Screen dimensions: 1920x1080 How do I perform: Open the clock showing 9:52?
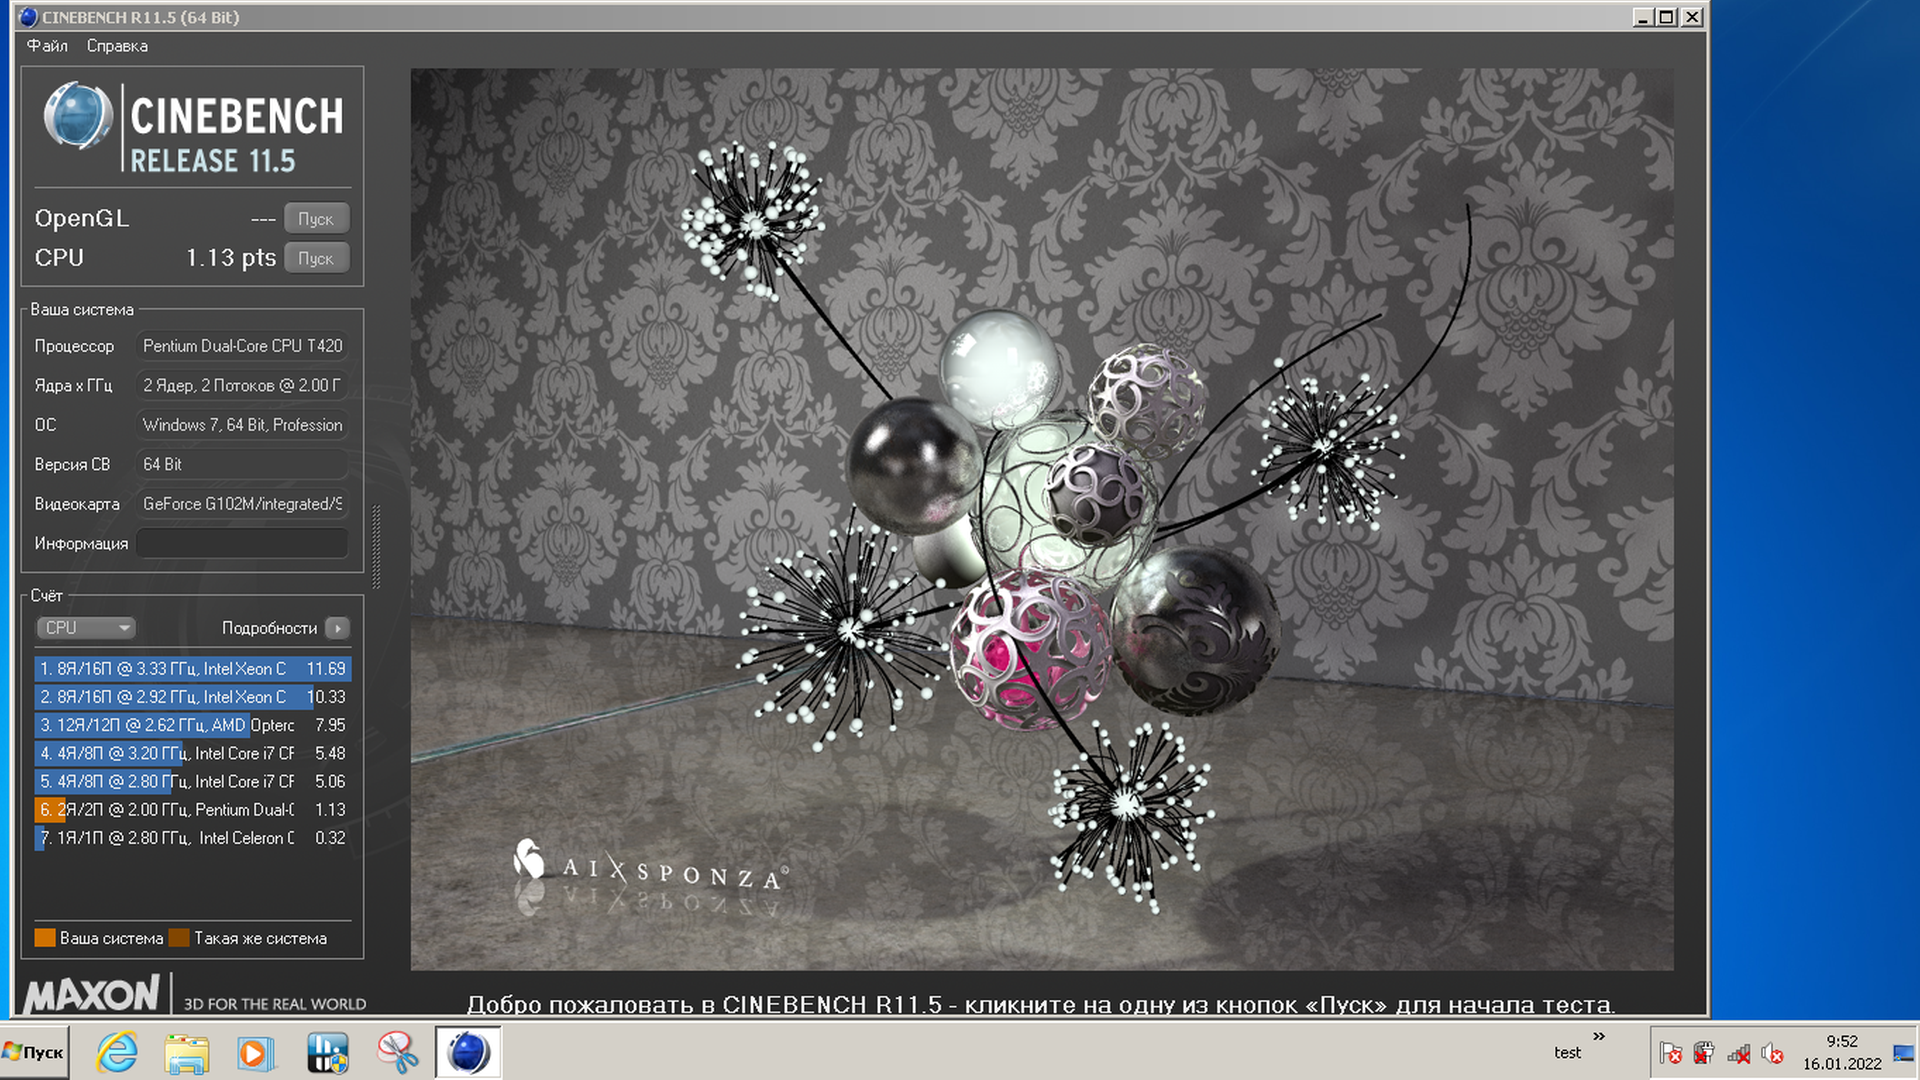coord(1841,1053)
